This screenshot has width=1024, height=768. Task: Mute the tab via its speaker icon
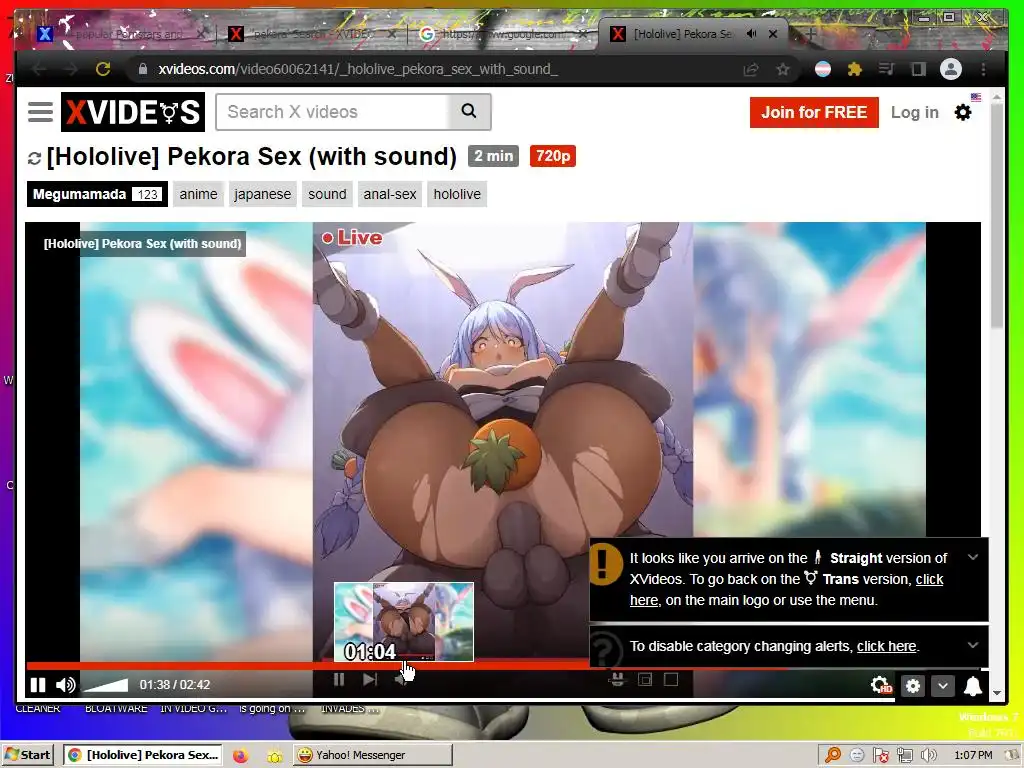click(752, 33)
